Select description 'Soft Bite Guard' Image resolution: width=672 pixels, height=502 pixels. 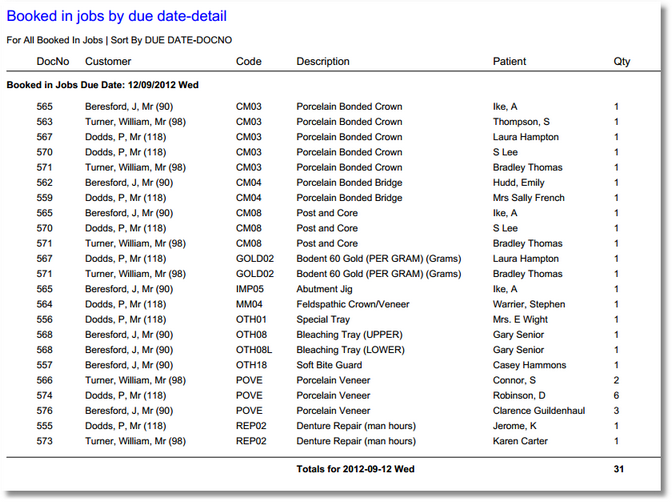click(329, 365)
